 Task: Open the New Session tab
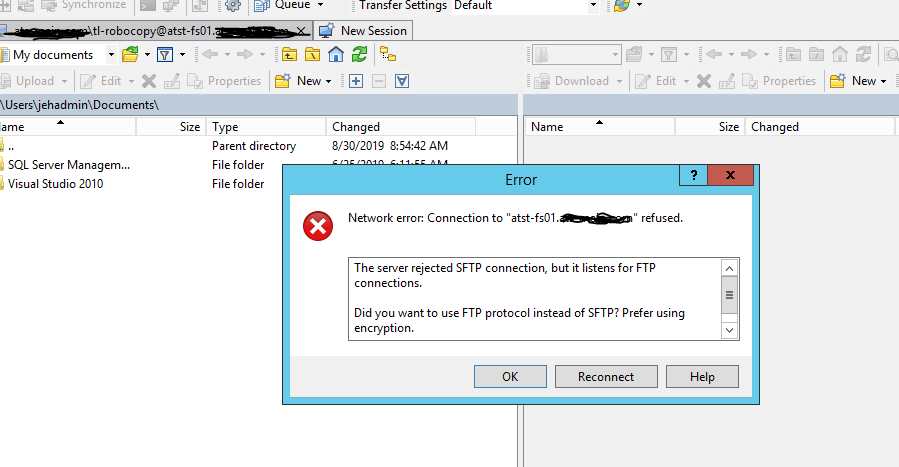point(363,30)
